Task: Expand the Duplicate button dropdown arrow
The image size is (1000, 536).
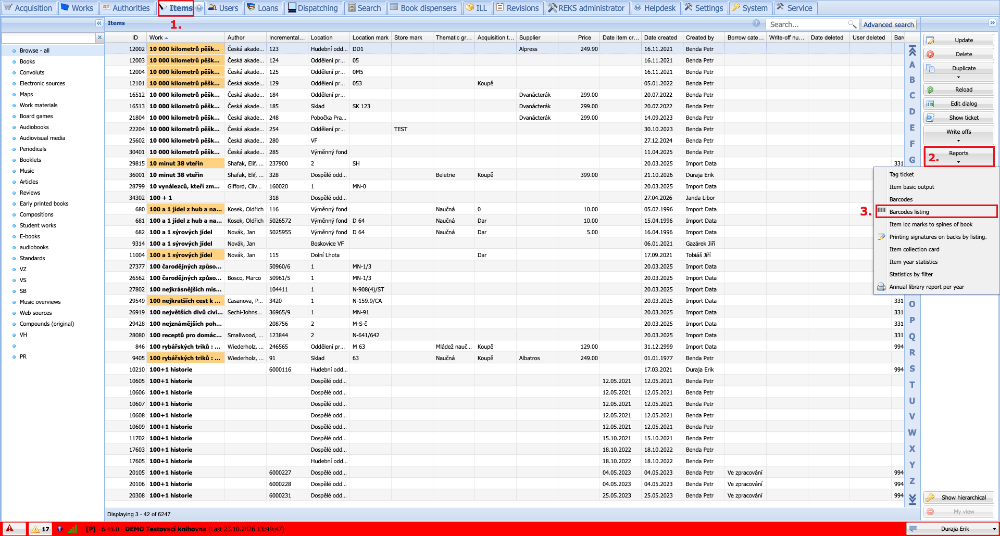Action: [958, 77]
